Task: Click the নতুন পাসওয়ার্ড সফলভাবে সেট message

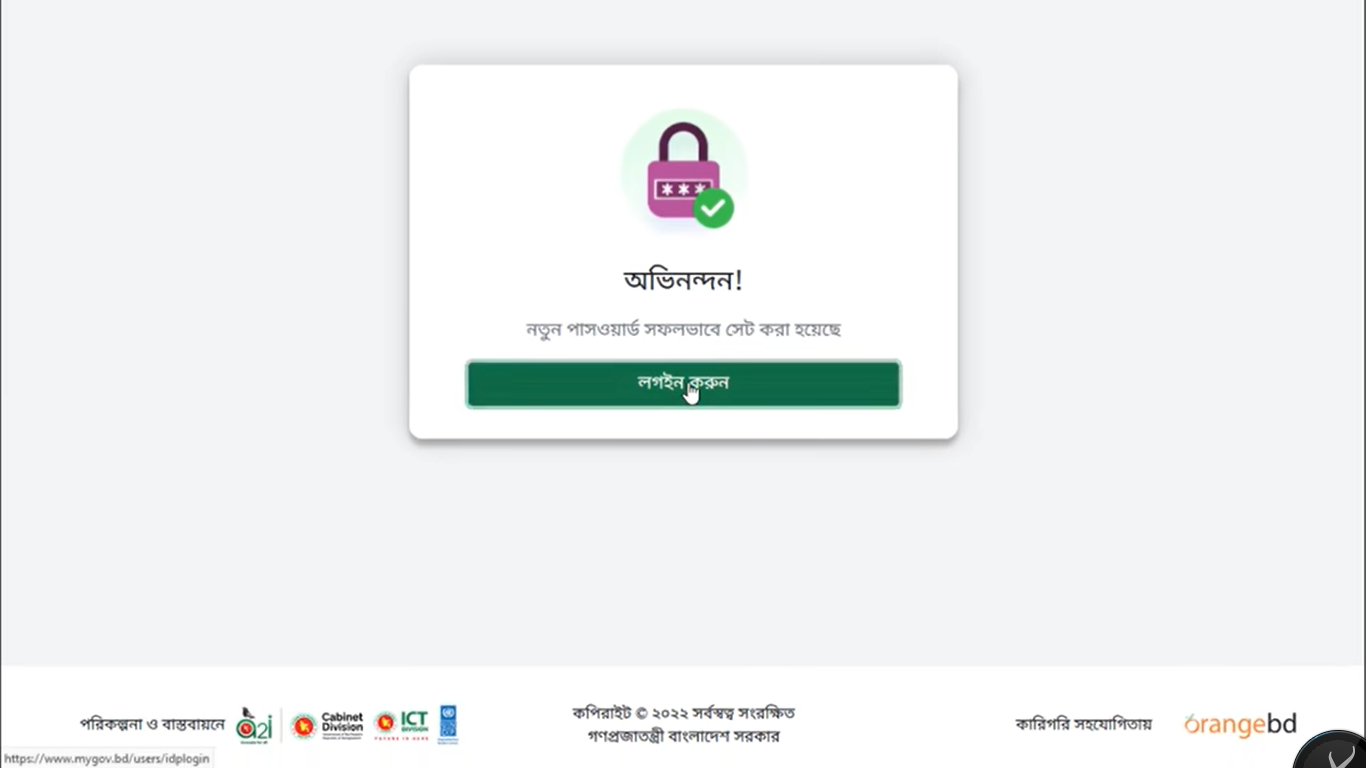Action: click(683, 329)
